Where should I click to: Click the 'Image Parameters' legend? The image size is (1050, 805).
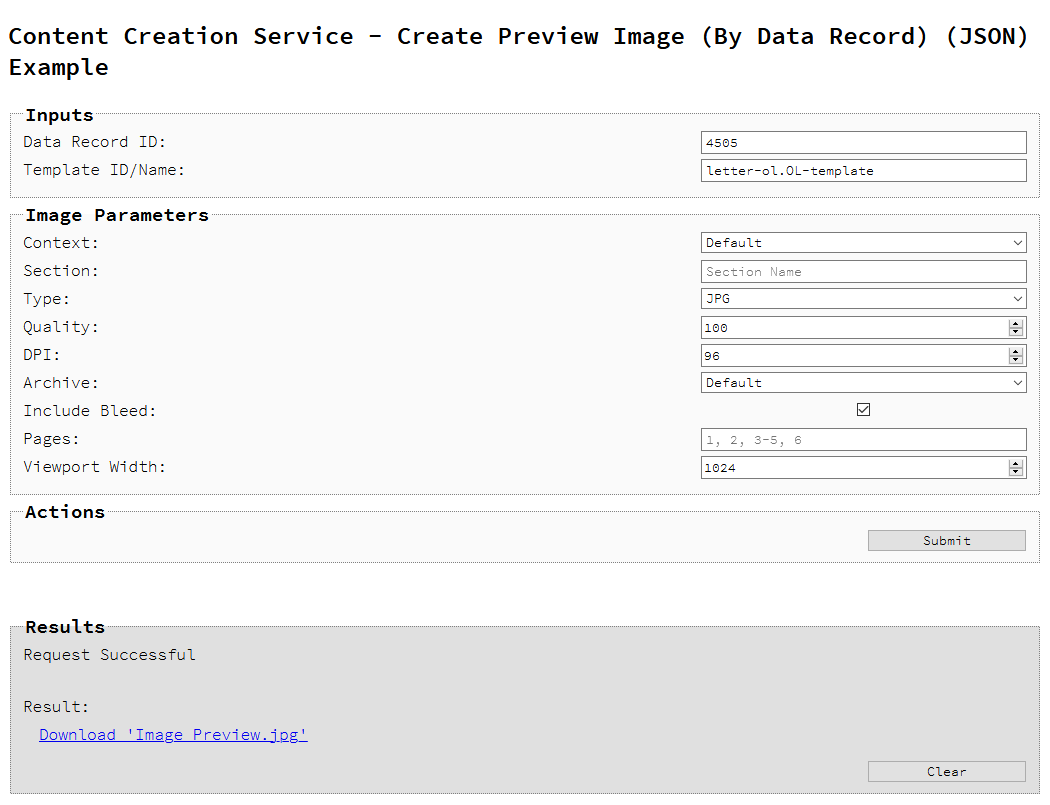pyautogui.click(x=117, y=216)
